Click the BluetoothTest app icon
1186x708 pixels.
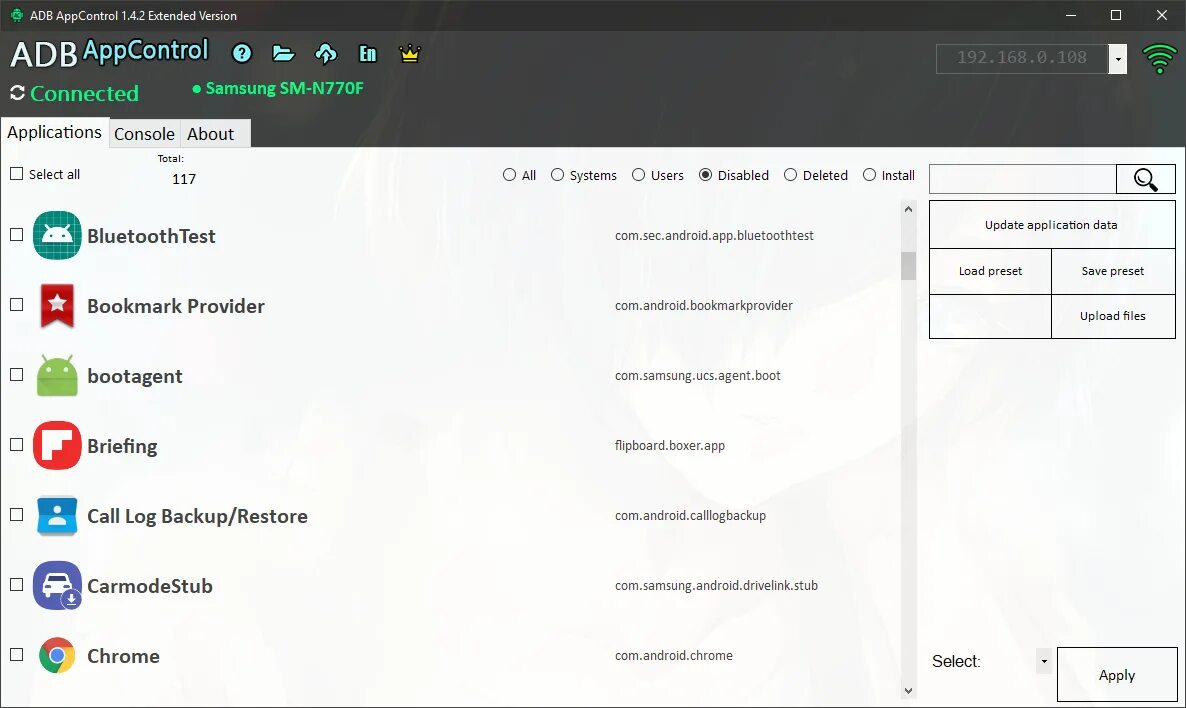pos(57,235)
